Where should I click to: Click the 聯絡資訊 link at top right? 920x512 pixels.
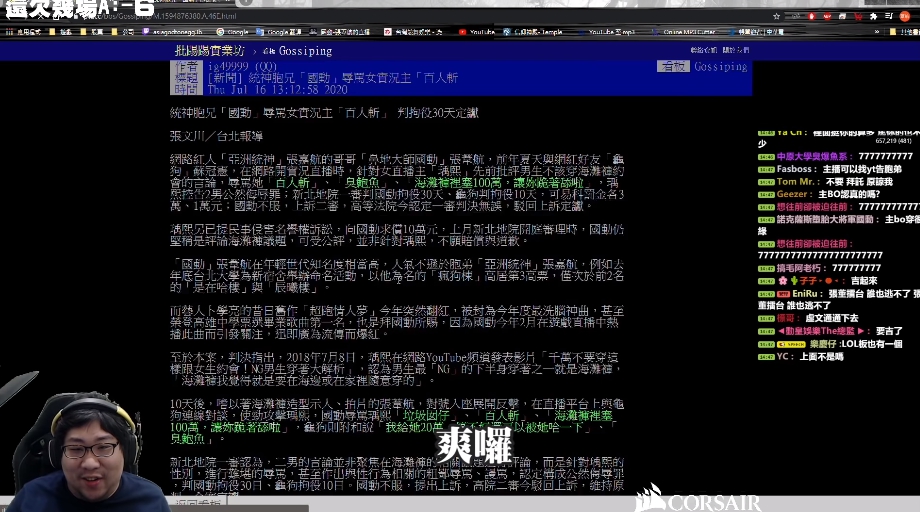coord(703,50)
